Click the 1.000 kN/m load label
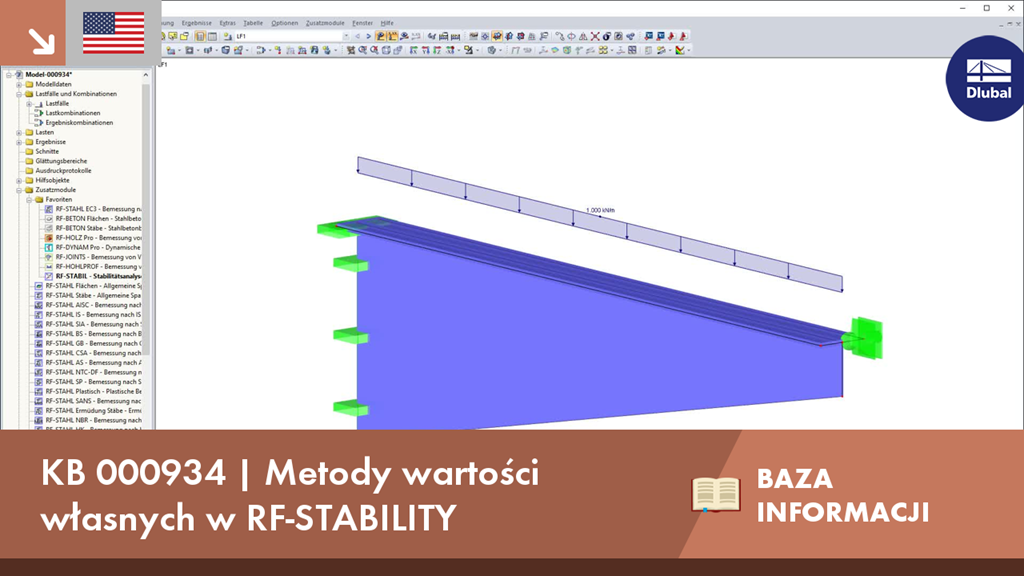This screenshot has width=1024, height=576. click(600, 210)
